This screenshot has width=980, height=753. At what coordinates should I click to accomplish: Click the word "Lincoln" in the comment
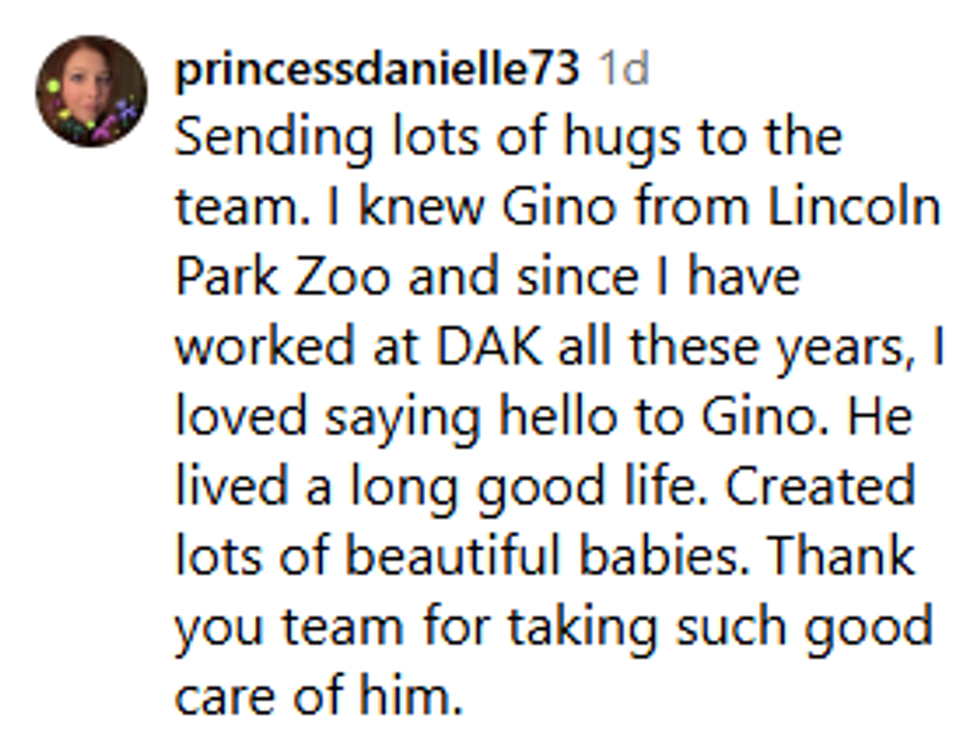click(854, 207)
